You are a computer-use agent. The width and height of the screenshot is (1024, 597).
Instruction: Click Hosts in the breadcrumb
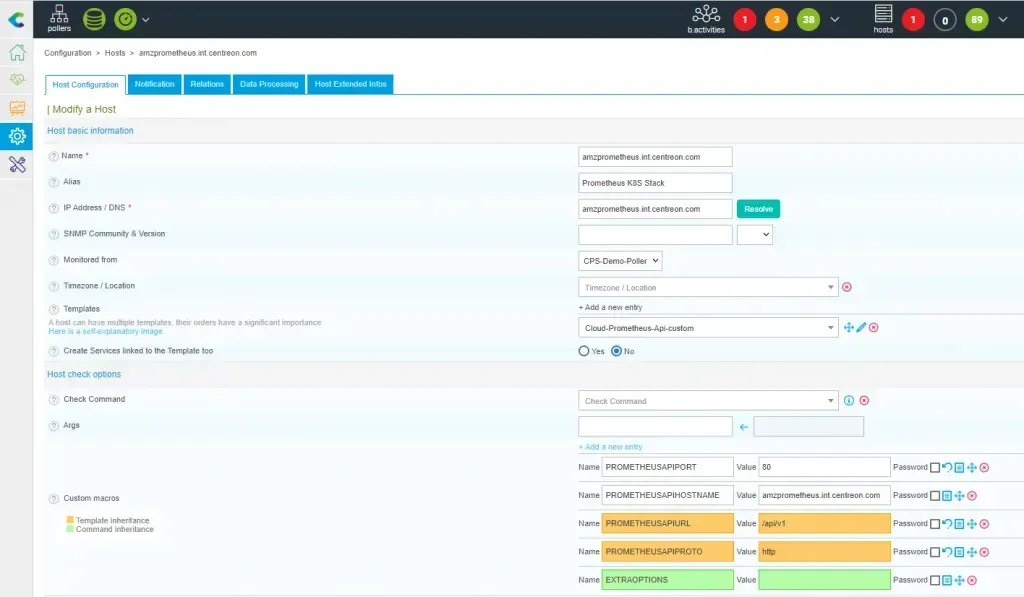115,53
